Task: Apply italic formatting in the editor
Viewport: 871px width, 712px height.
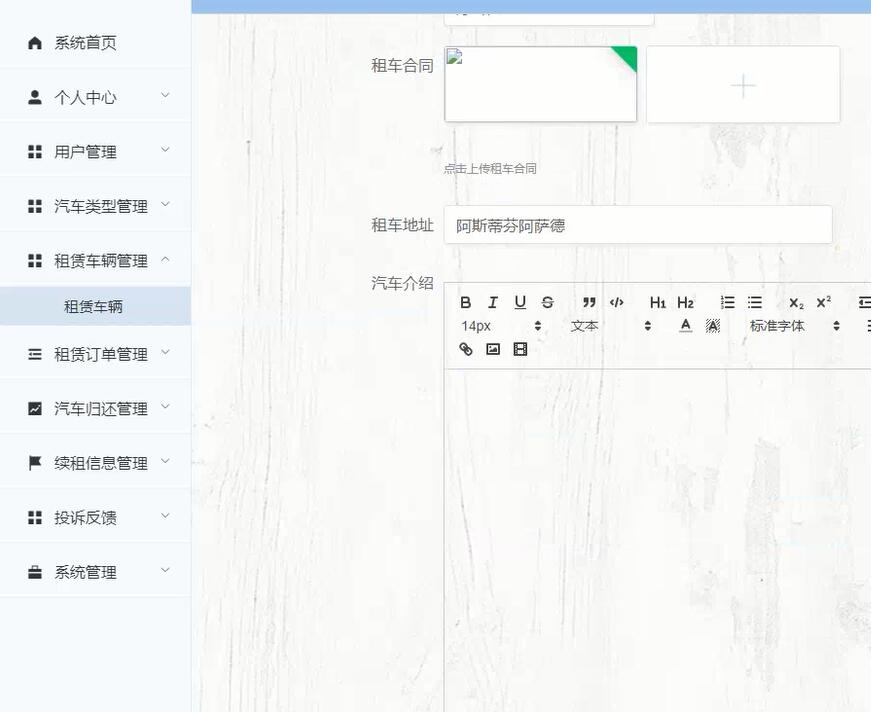Action: coord(492,302)
